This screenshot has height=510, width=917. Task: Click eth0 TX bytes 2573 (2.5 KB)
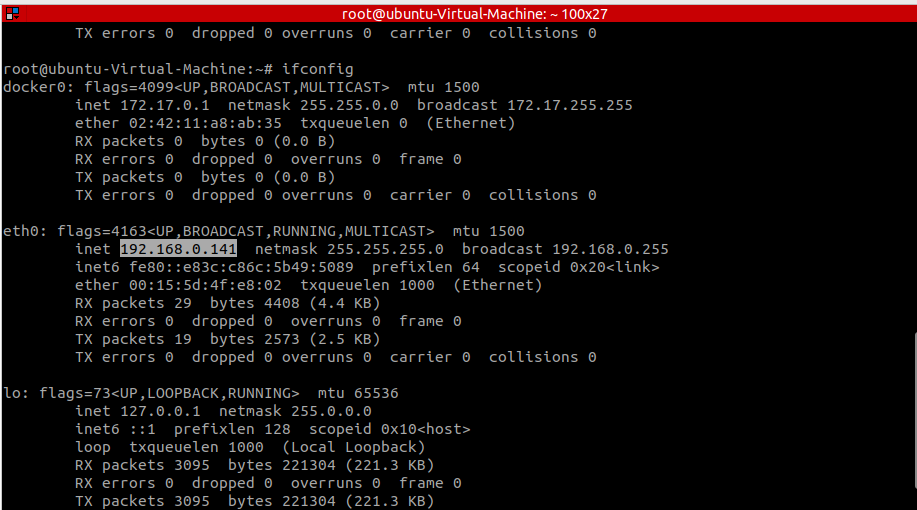[295, 339]
